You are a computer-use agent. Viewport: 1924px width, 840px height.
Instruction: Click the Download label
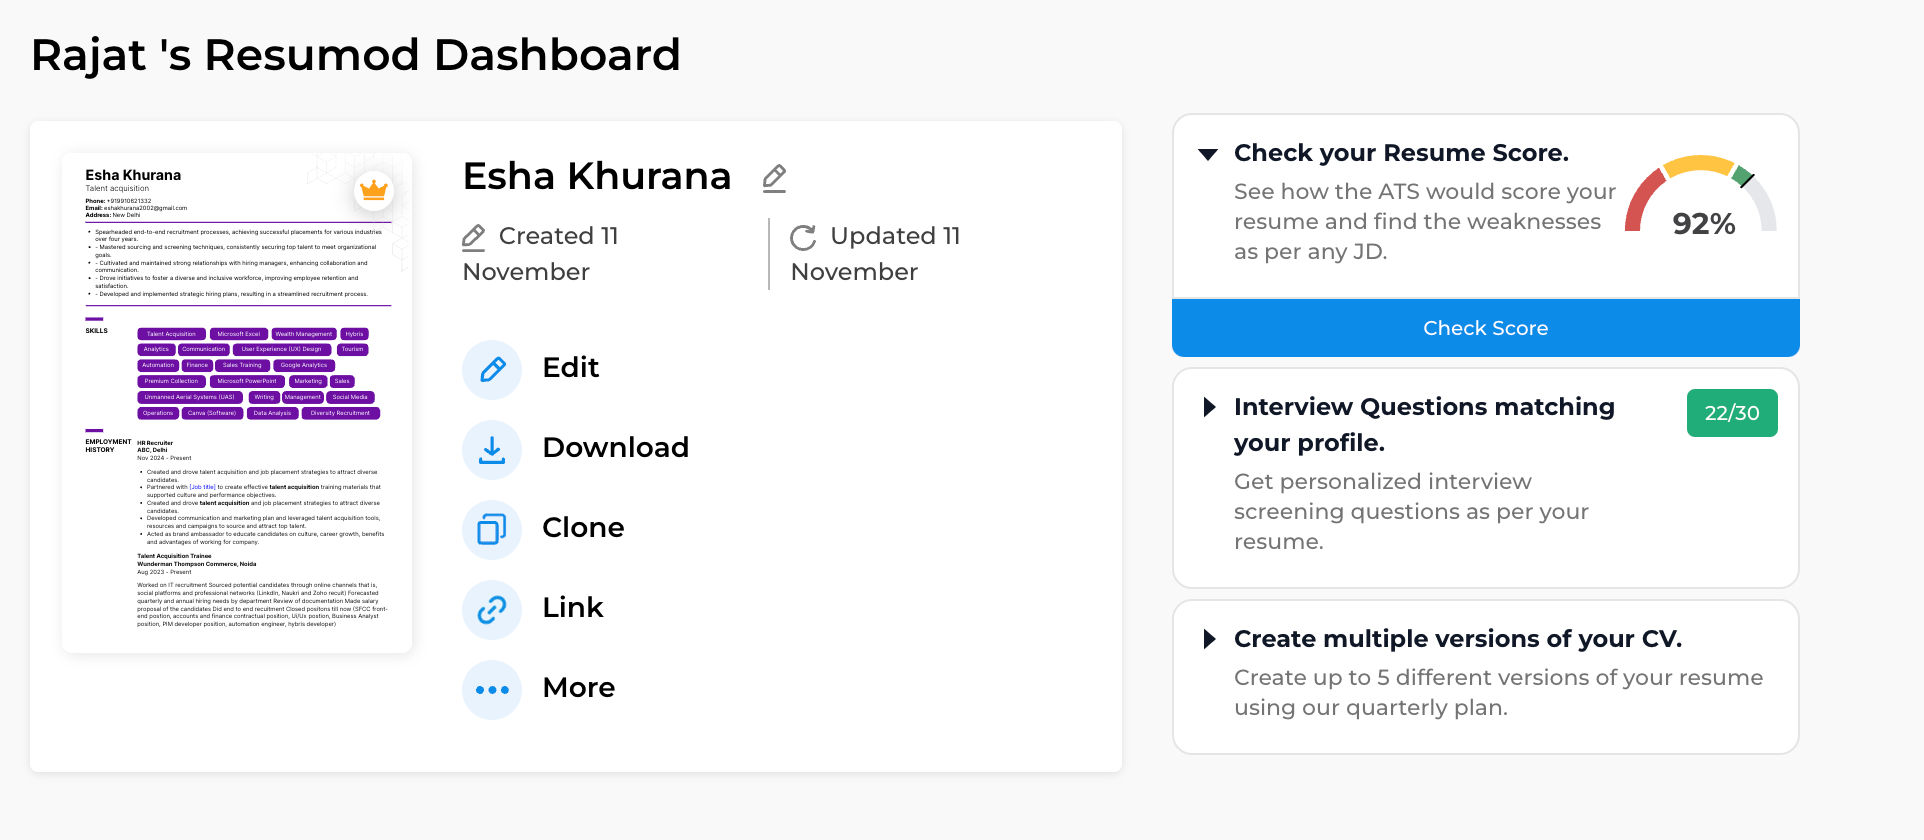[x=616, y=448]
